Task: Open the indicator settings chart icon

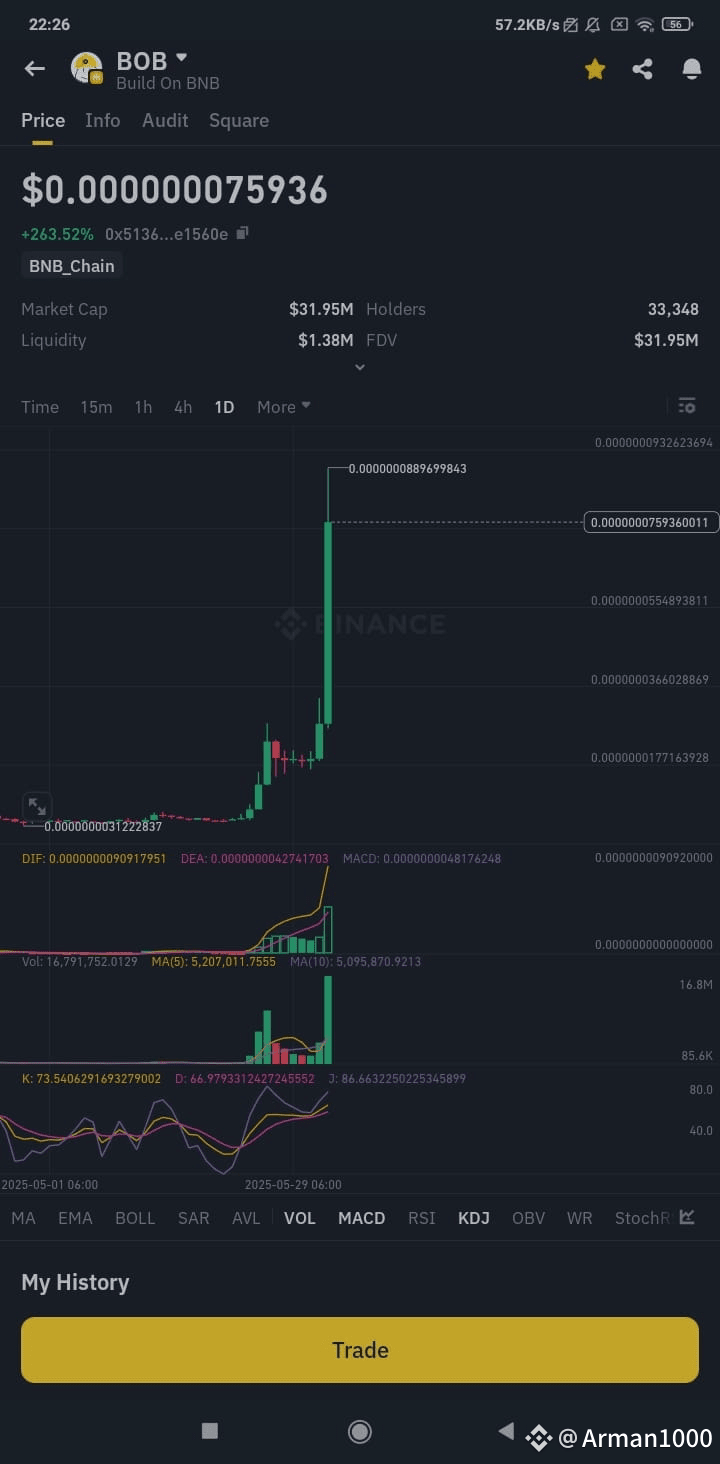Action: (x=687, y=1217)
